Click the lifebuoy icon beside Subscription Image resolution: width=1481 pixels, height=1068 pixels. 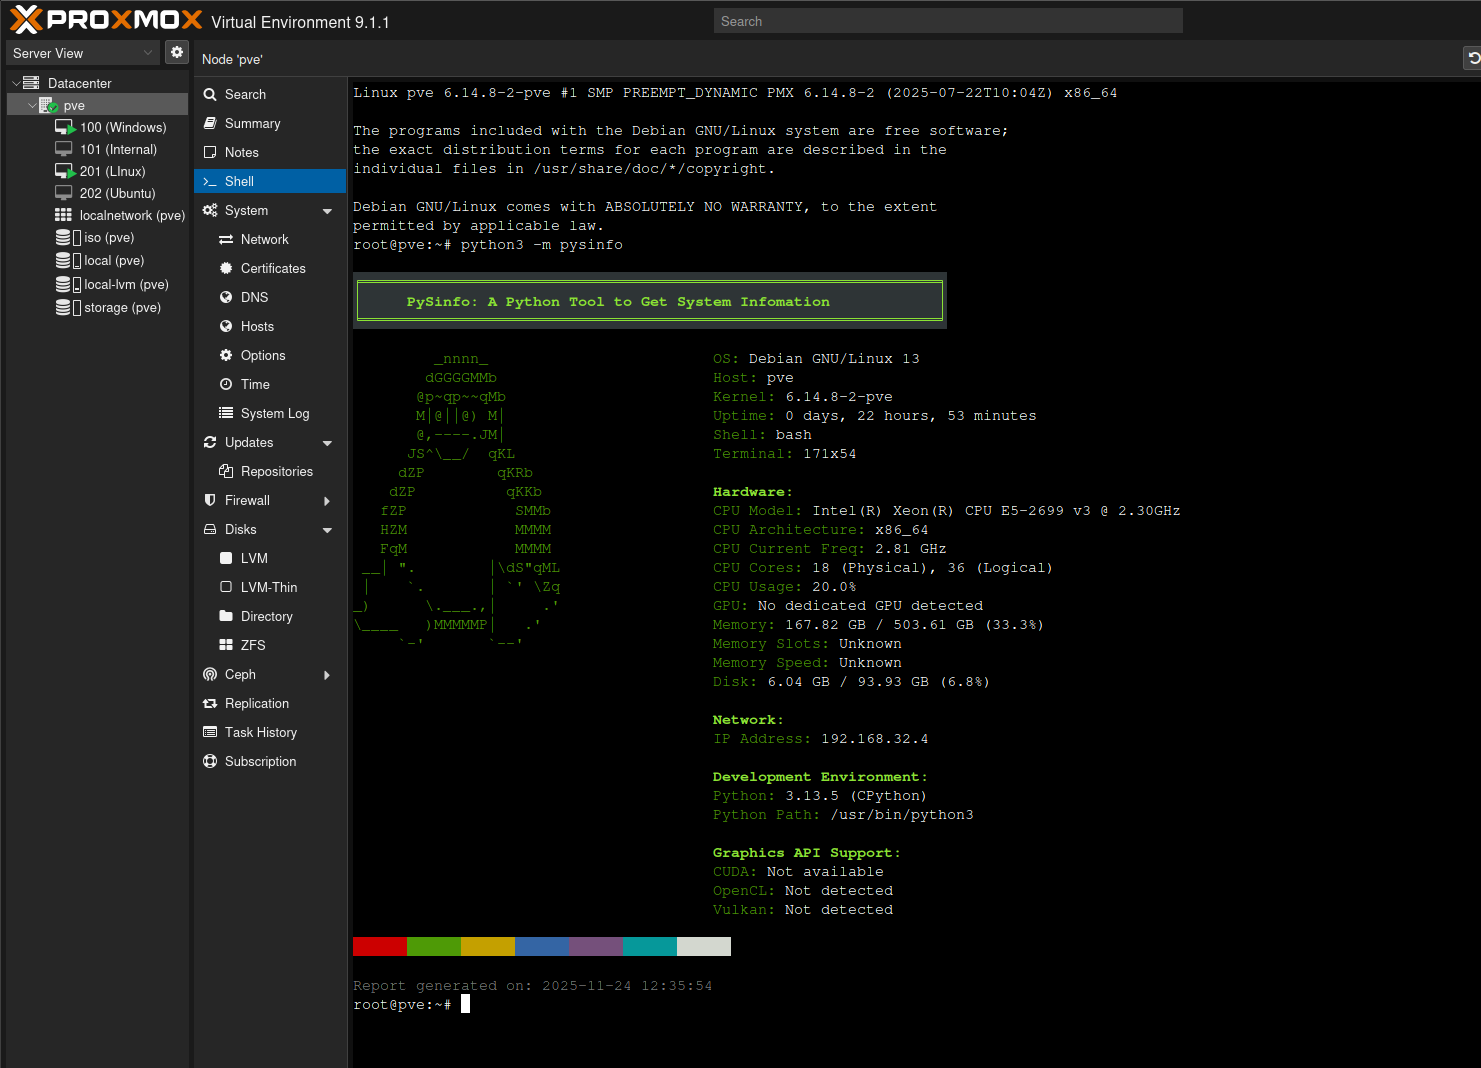210,761
